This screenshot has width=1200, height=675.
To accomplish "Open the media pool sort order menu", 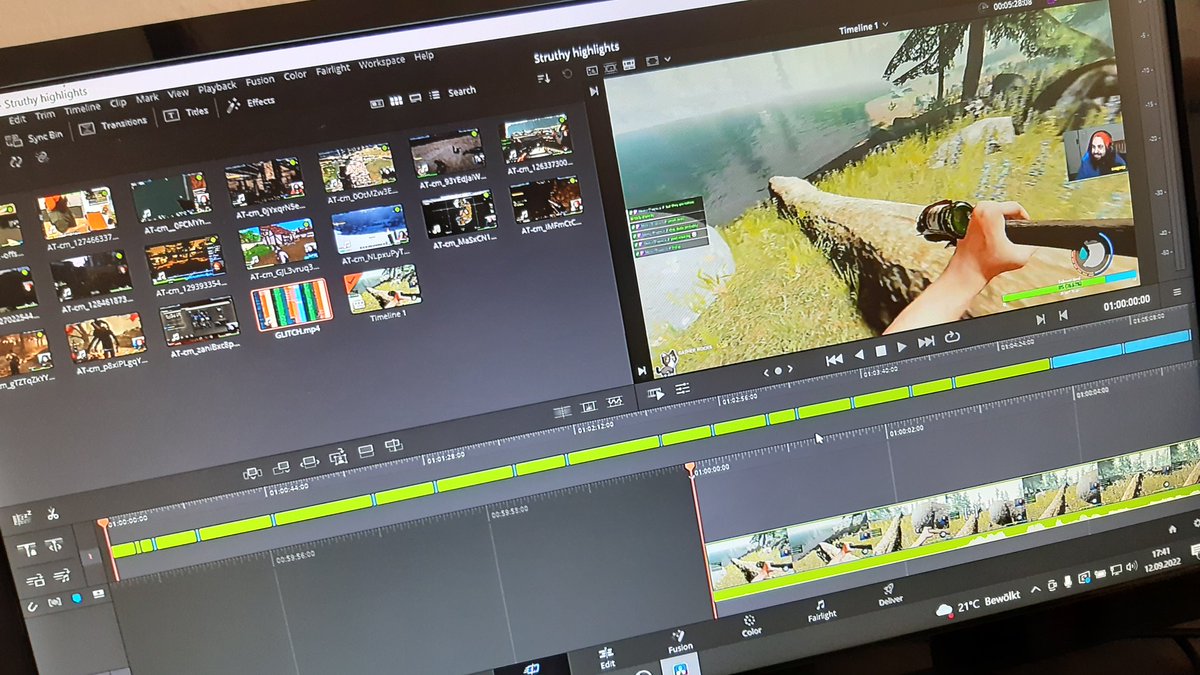I will point(543,77).
